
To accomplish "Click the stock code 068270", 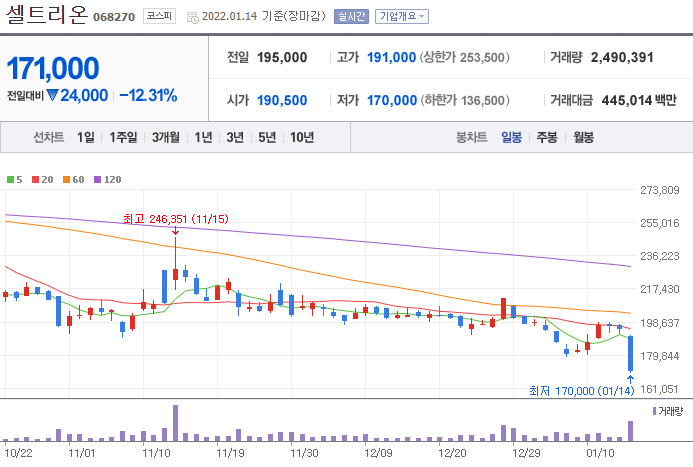I will (114, 17).
